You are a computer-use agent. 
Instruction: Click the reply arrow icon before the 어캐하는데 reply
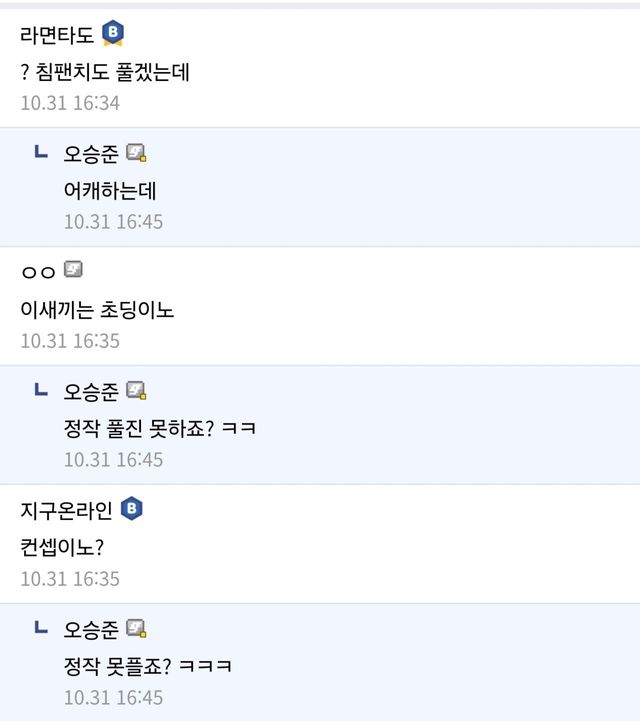[41, 153]
